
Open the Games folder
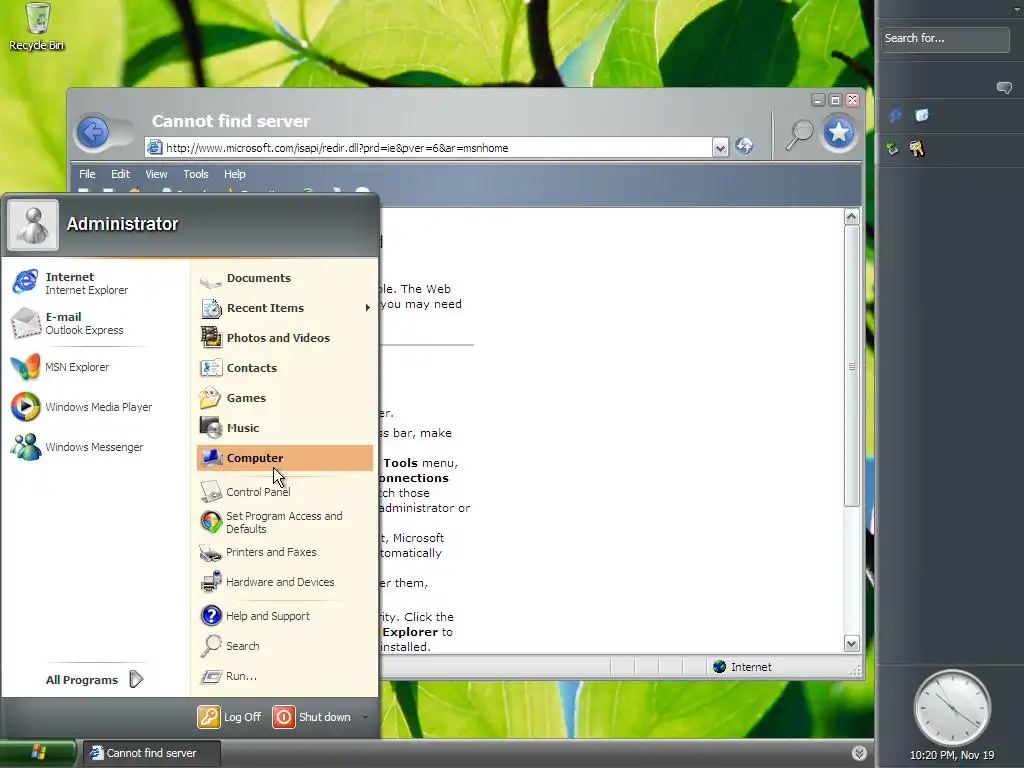(285, 398)
